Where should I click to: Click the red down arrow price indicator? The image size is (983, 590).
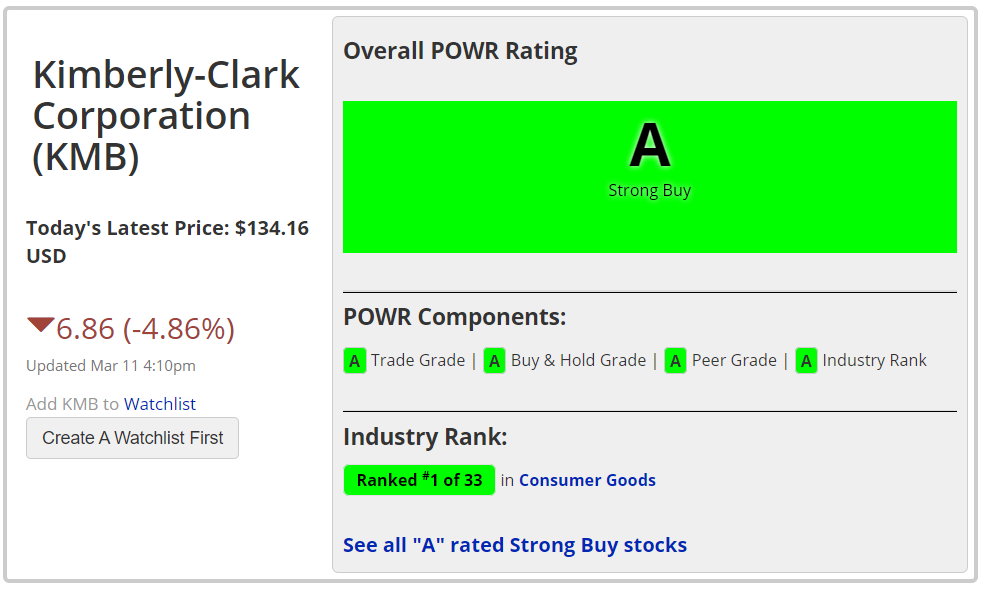pos(40,325)
